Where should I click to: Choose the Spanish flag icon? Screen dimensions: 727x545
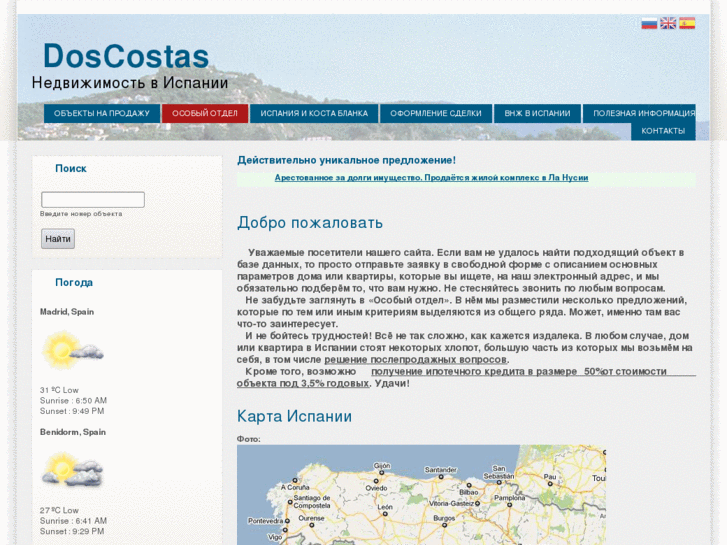[x=687, y=23]
